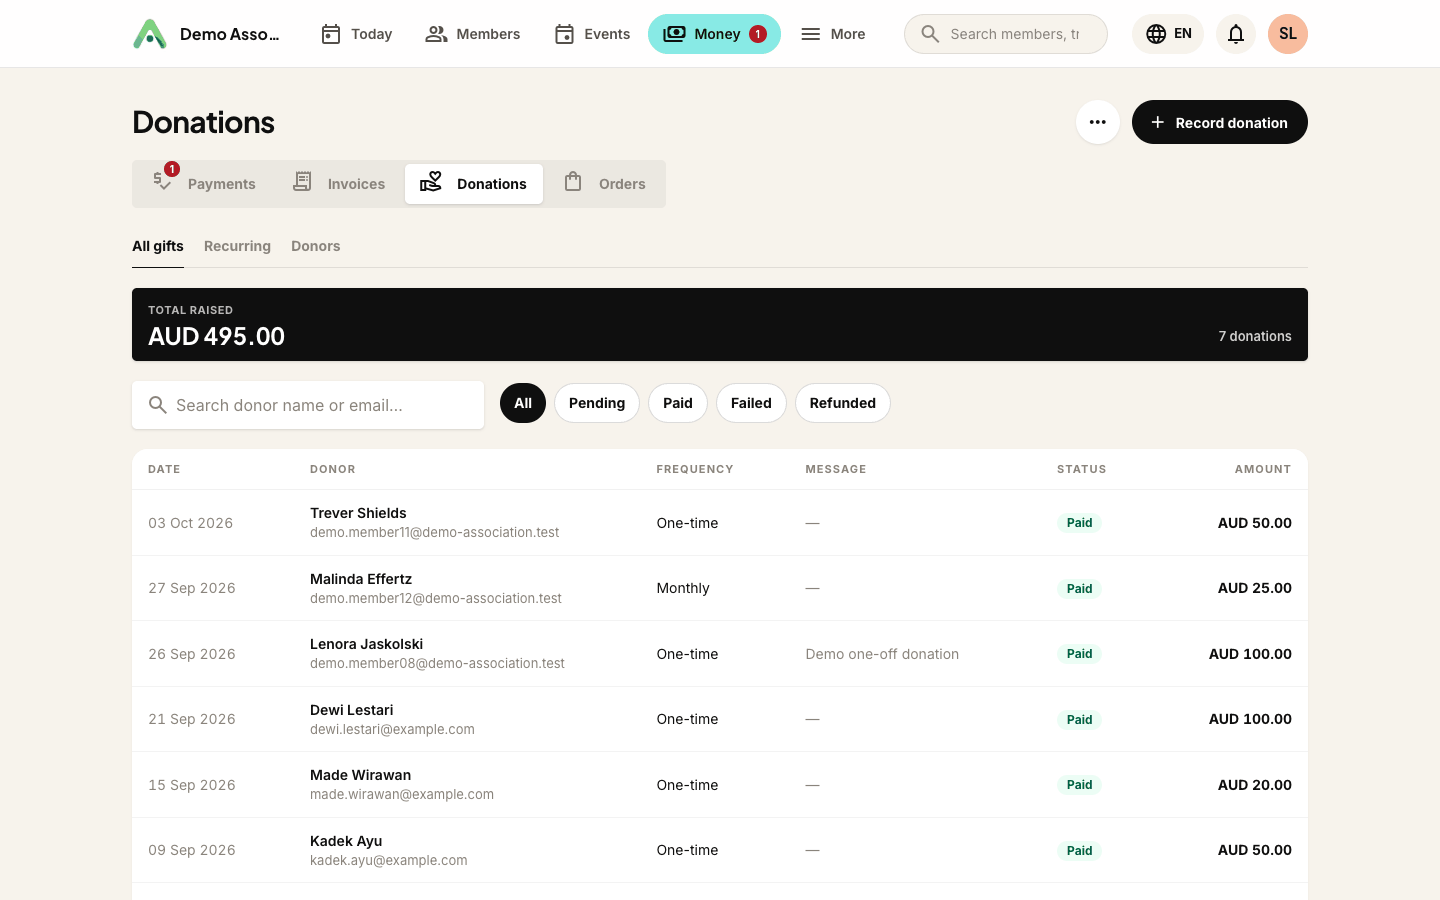Click the Demo Association logo icon
The image size is (1440, 900).
[150, 34]
